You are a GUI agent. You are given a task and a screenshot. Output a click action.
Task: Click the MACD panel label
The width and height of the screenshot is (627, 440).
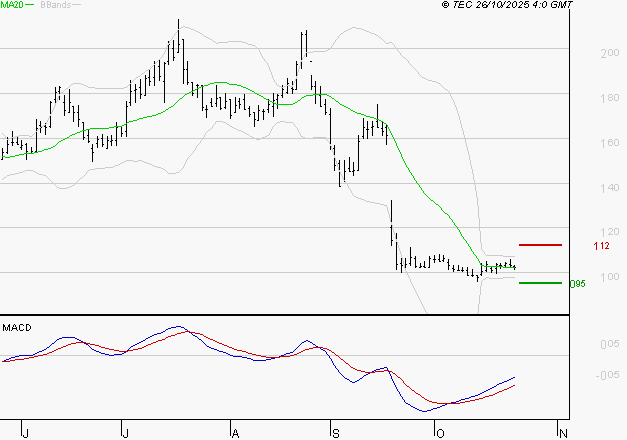click(x=17, y=328)
